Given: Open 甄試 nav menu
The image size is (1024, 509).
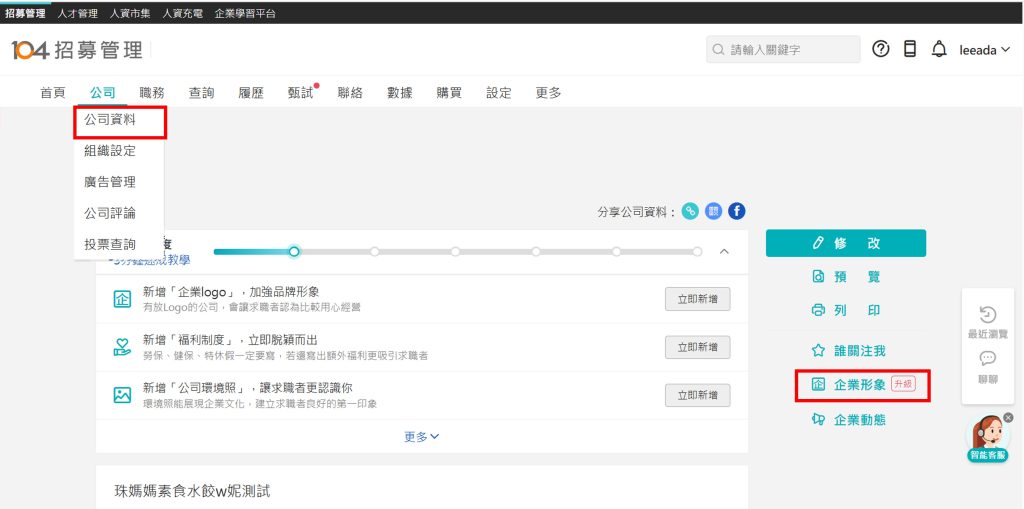Looking at the screenshot, I should 300,93.
